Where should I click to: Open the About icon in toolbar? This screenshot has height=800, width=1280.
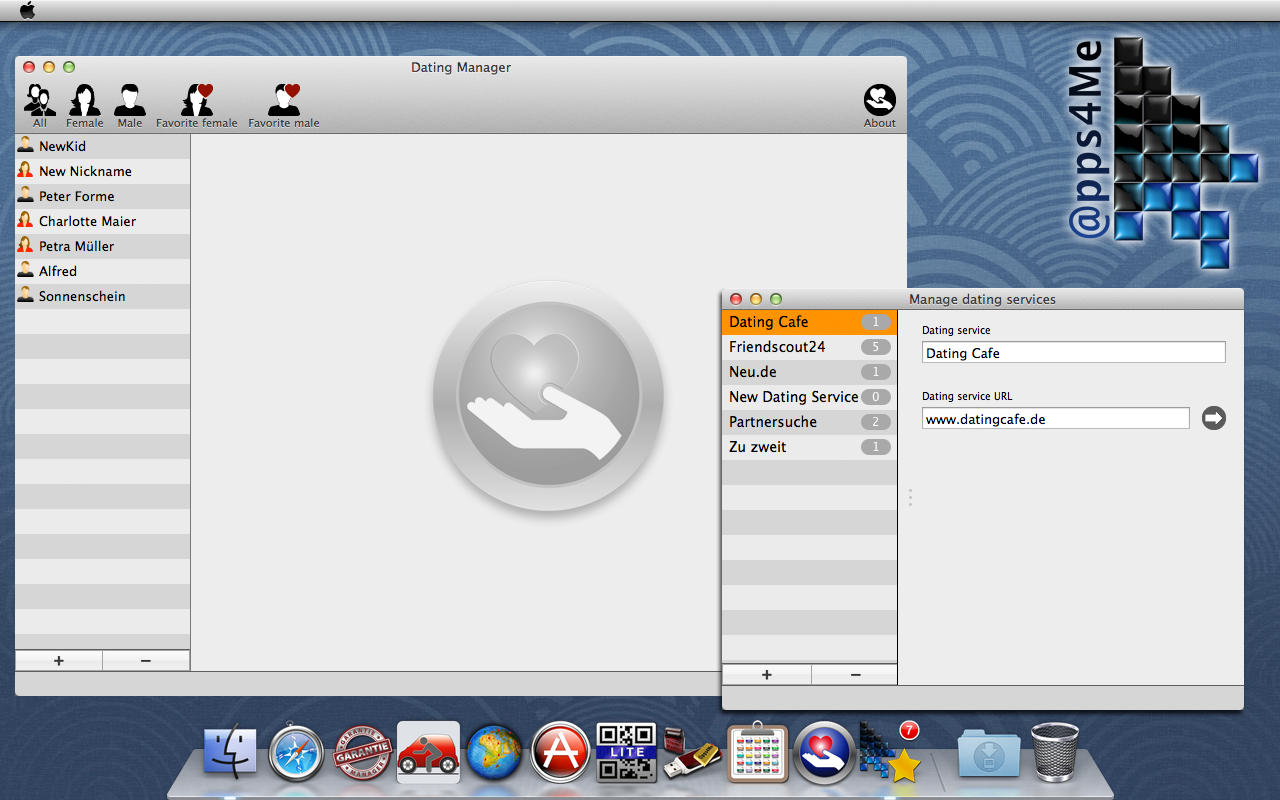coord(879,105)
